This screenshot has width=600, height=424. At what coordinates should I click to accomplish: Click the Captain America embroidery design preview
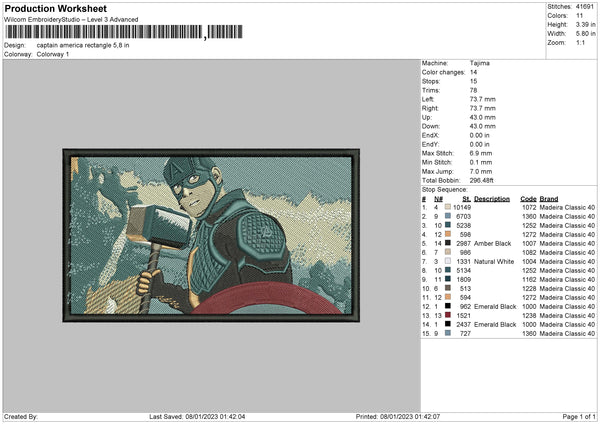coord(211,235)
